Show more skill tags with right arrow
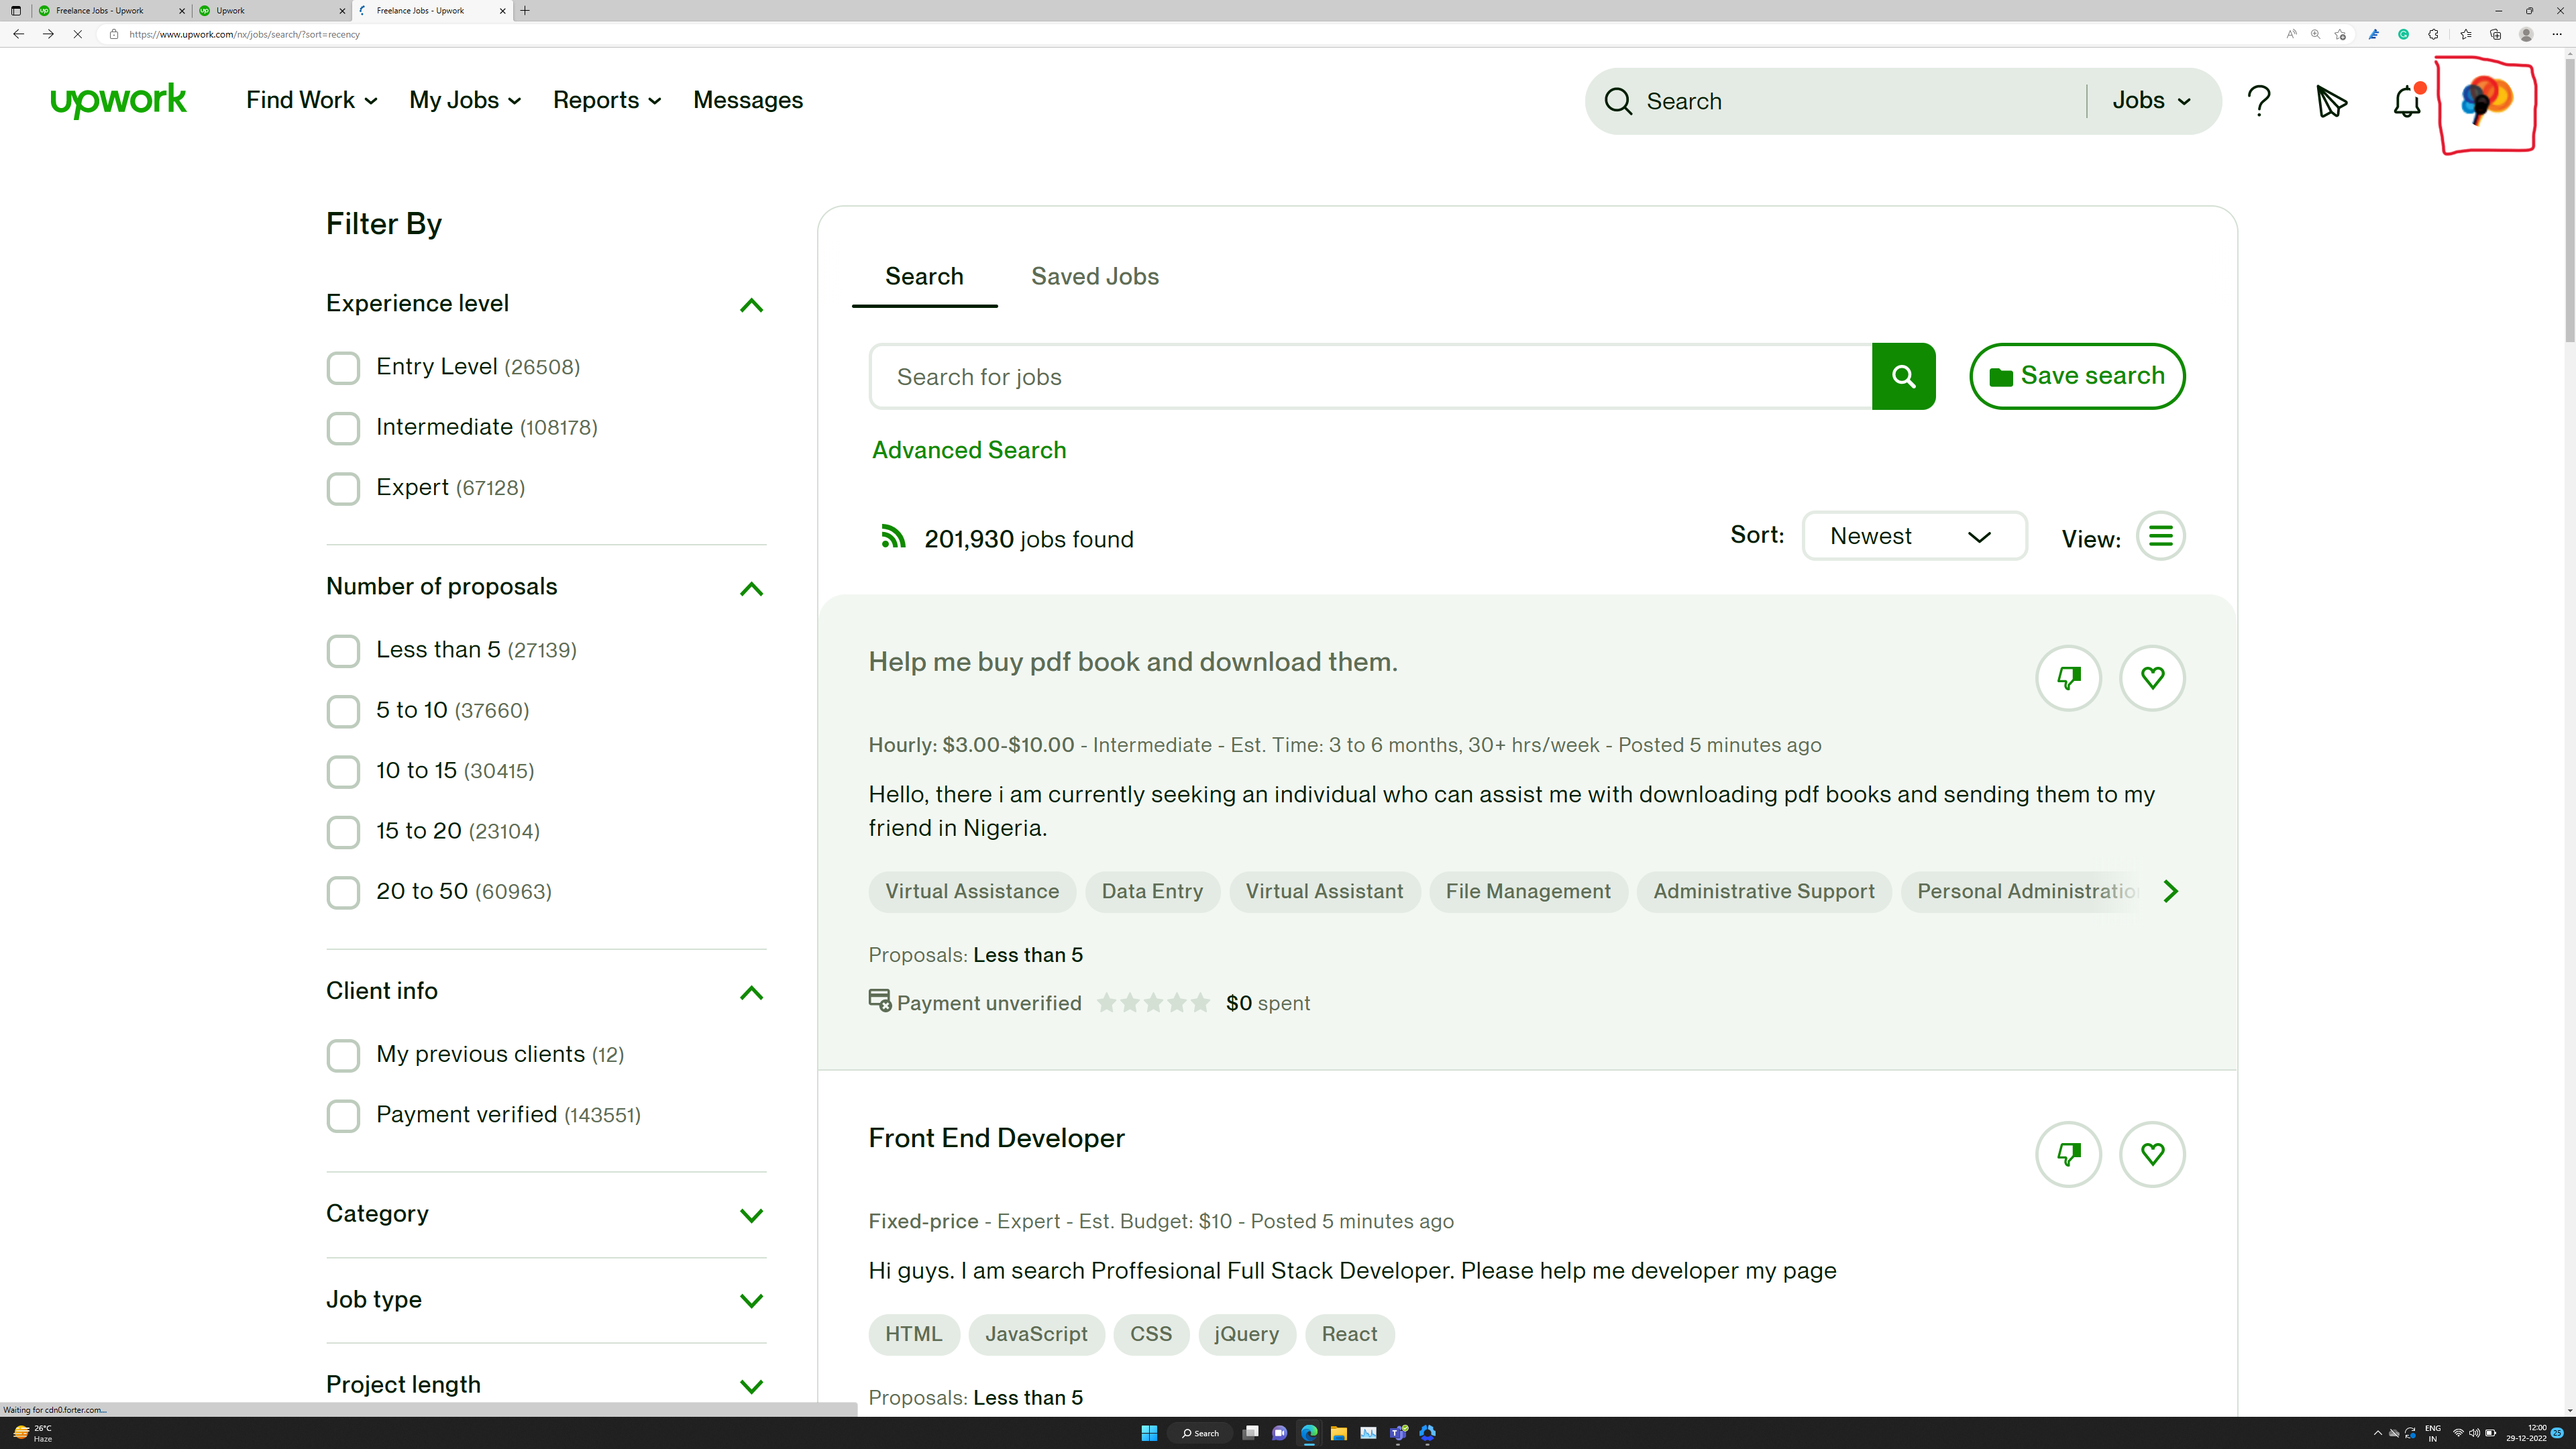The height and width of the screenshot is (1449, 2576). tap(2169, 891)
